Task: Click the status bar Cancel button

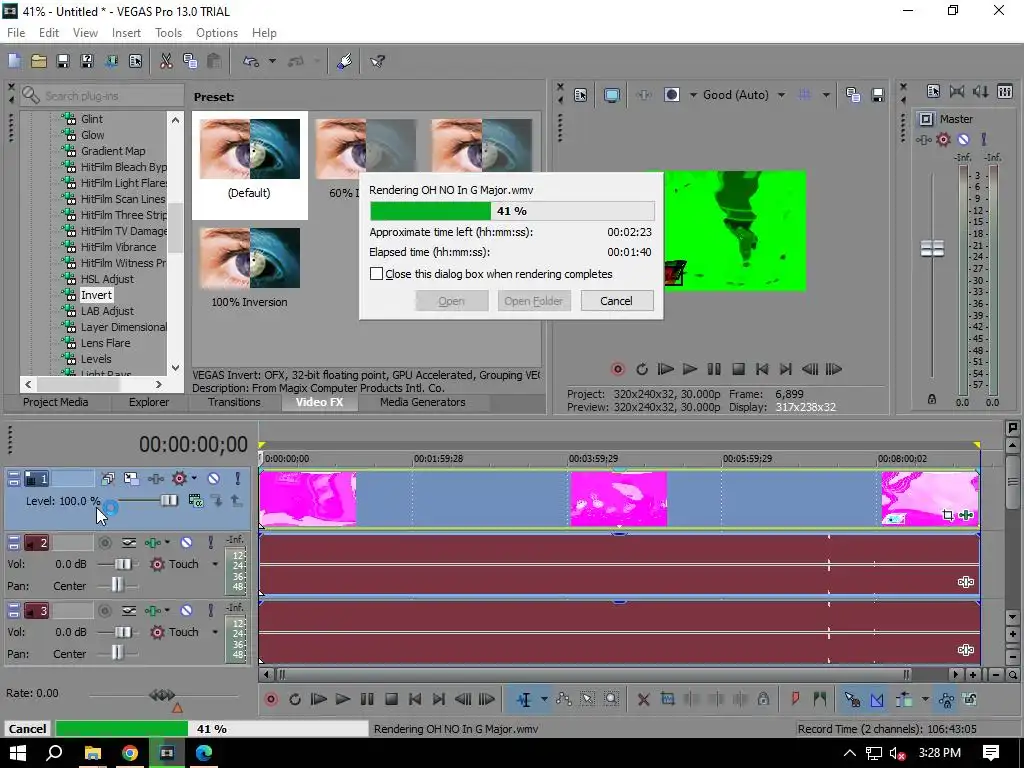Action: point(27,729)
